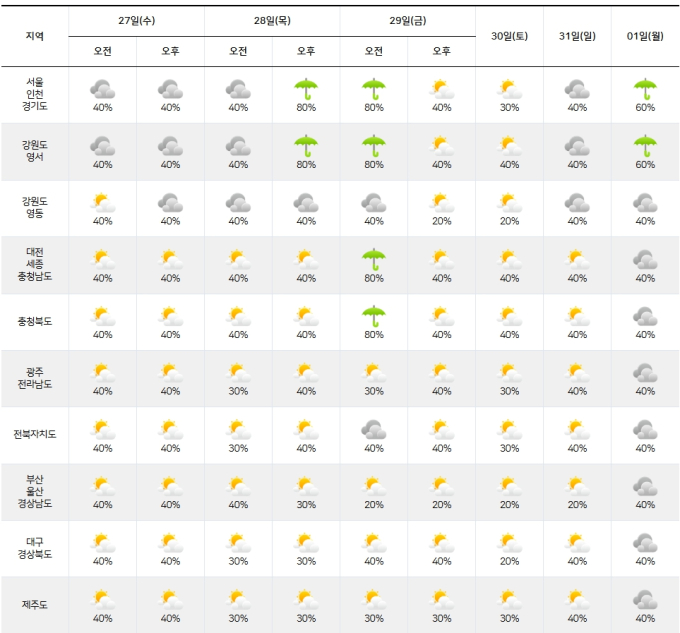Select the 01일(월) column header
Viewport: 680px width, 633px height.
click(645, 36)
